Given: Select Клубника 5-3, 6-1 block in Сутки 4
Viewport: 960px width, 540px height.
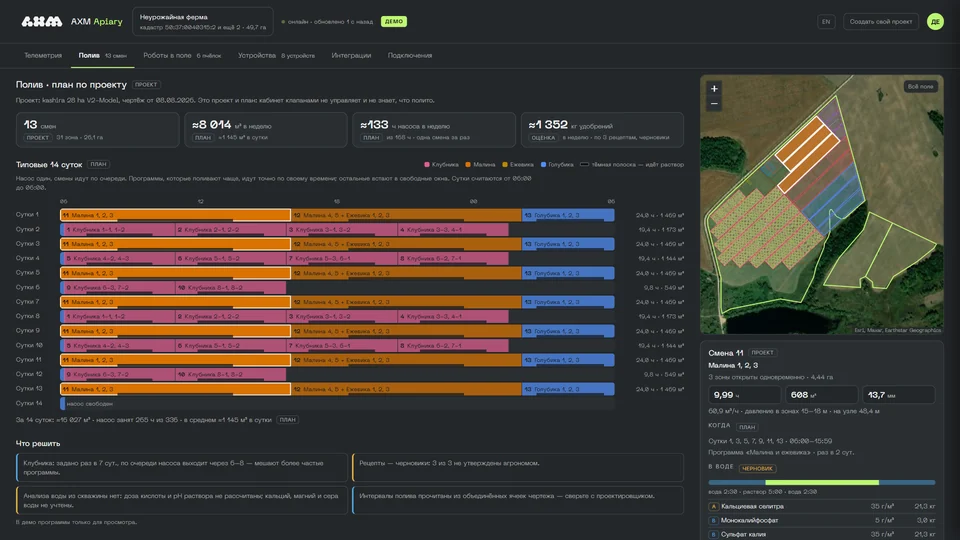Looking at the screenshot, I should point(342,258).
